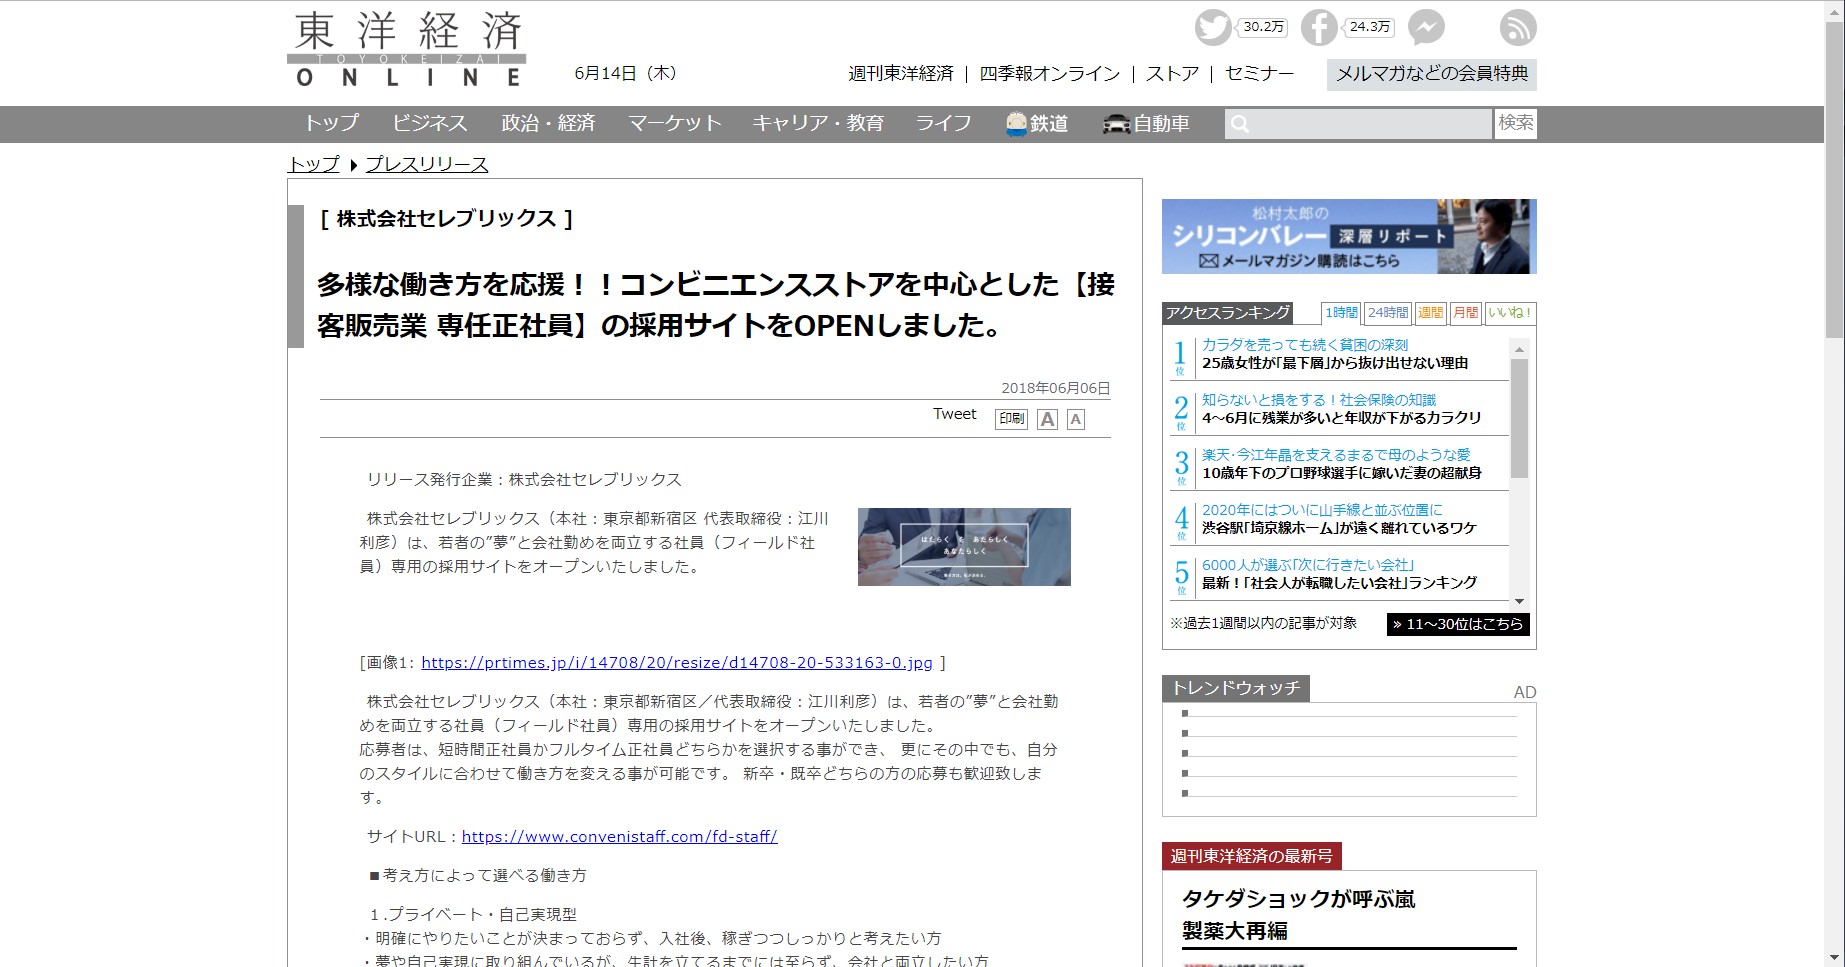
Task: Click the ranking list scrollbar thumb
Action: click(1519, 418)
